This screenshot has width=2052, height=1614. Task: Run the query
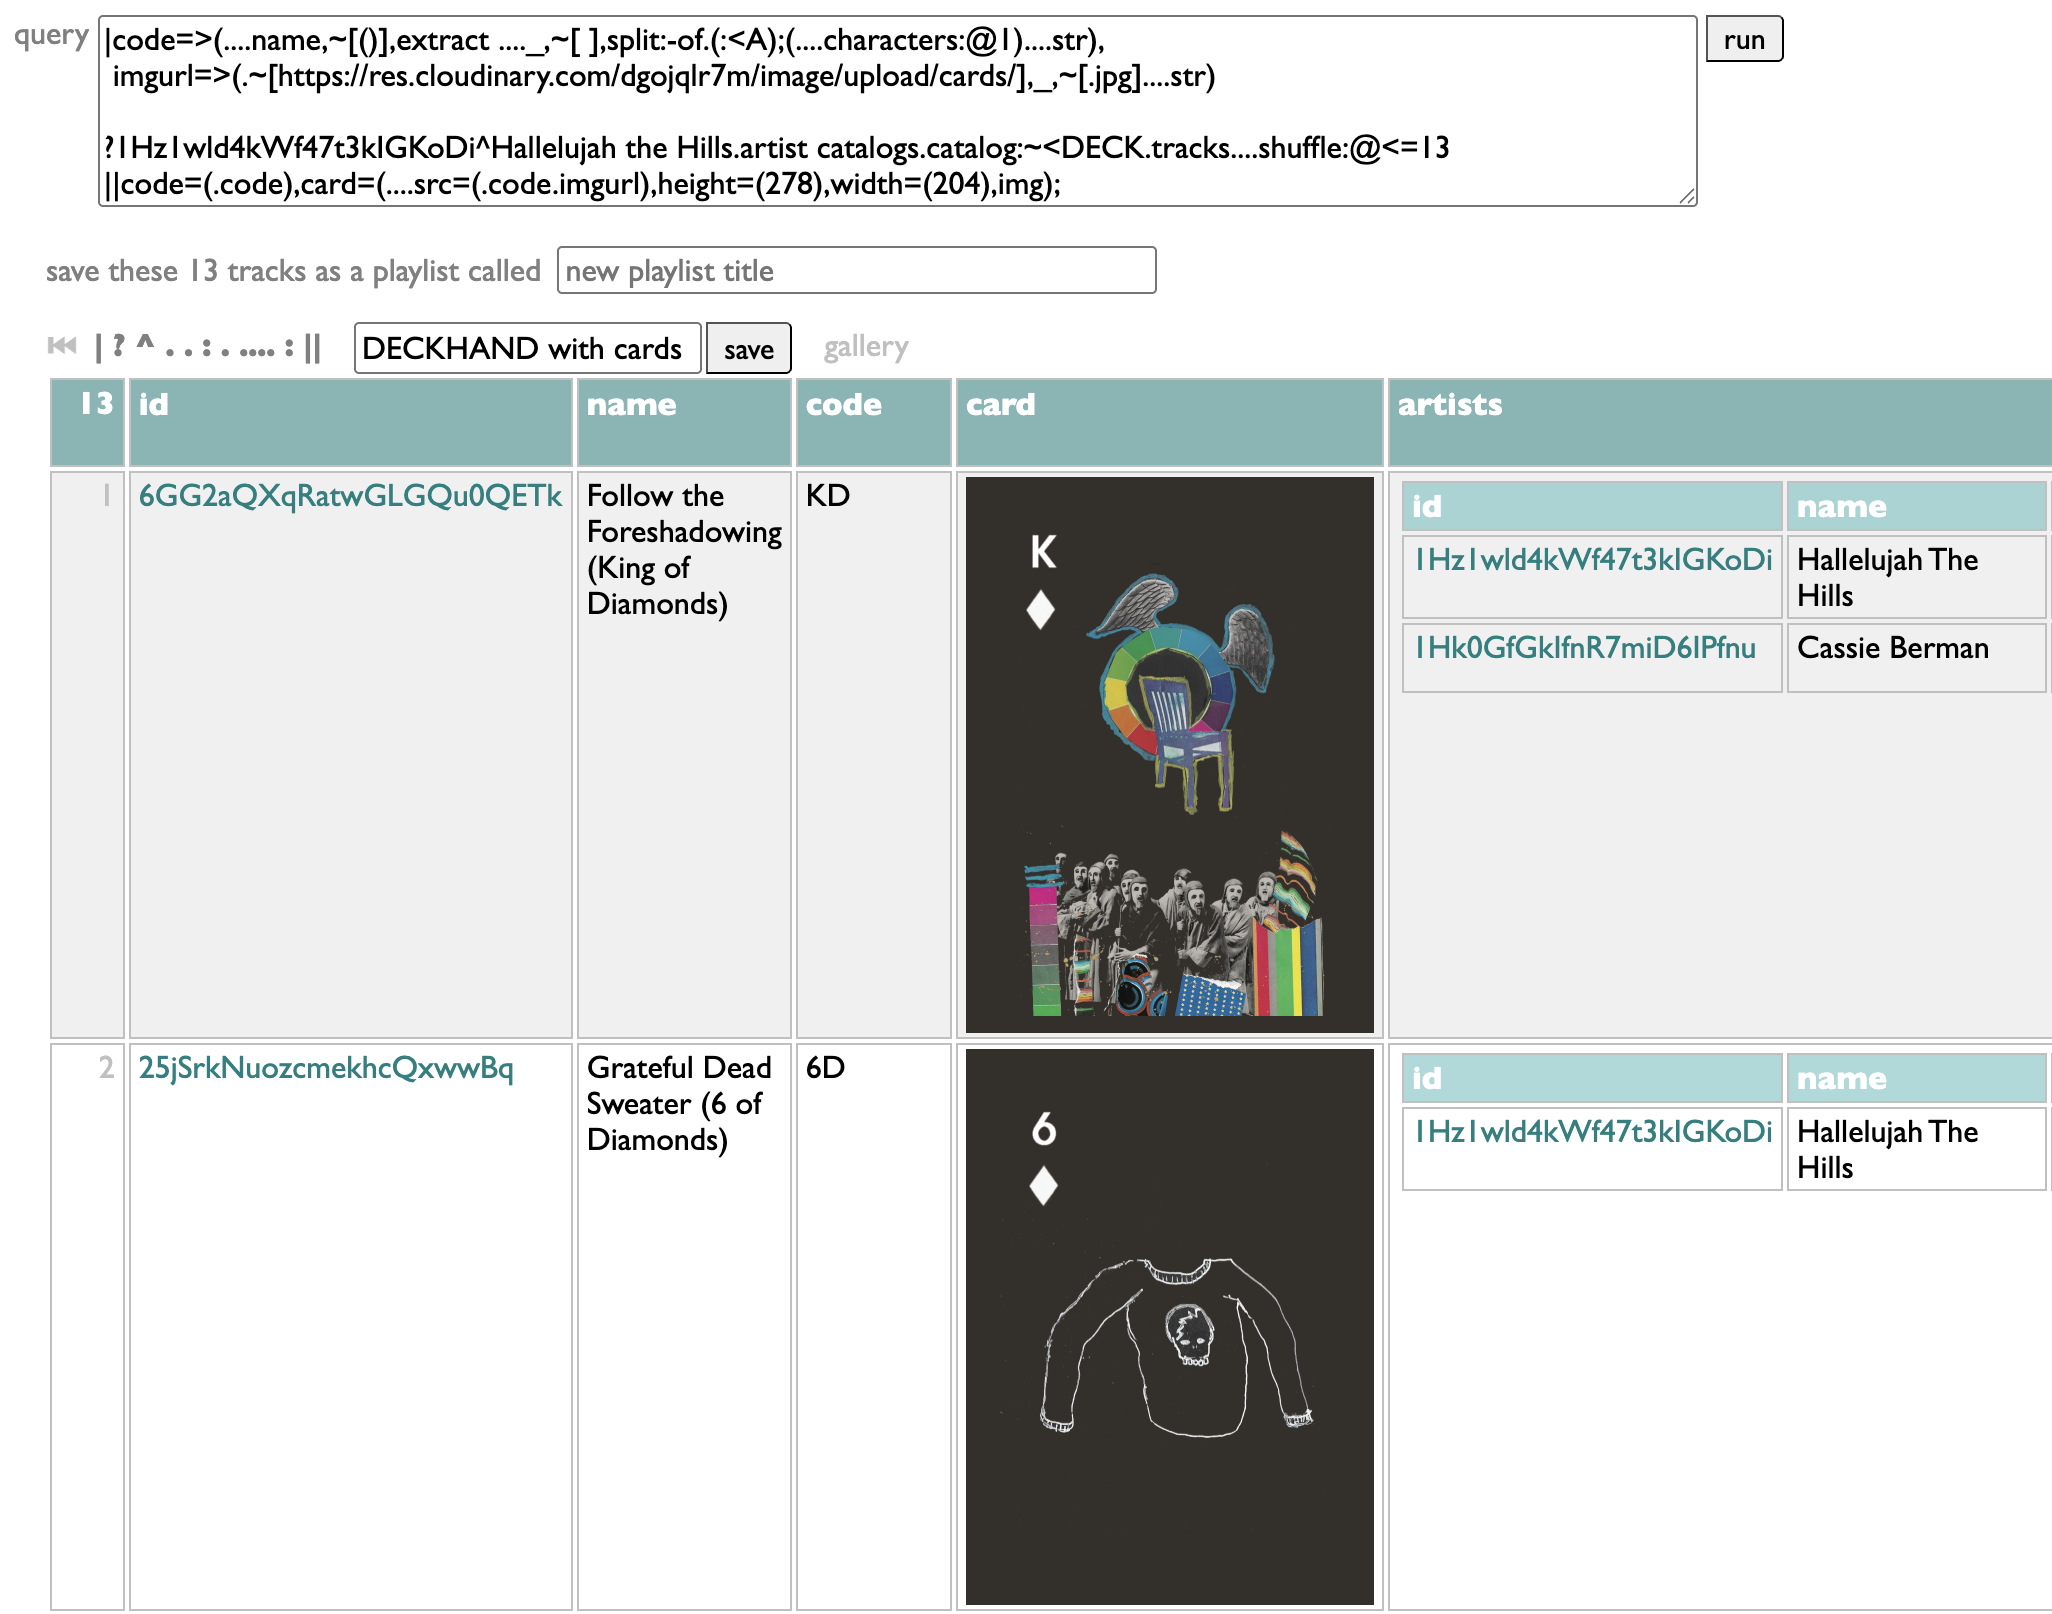click(x=1743, y=39)
